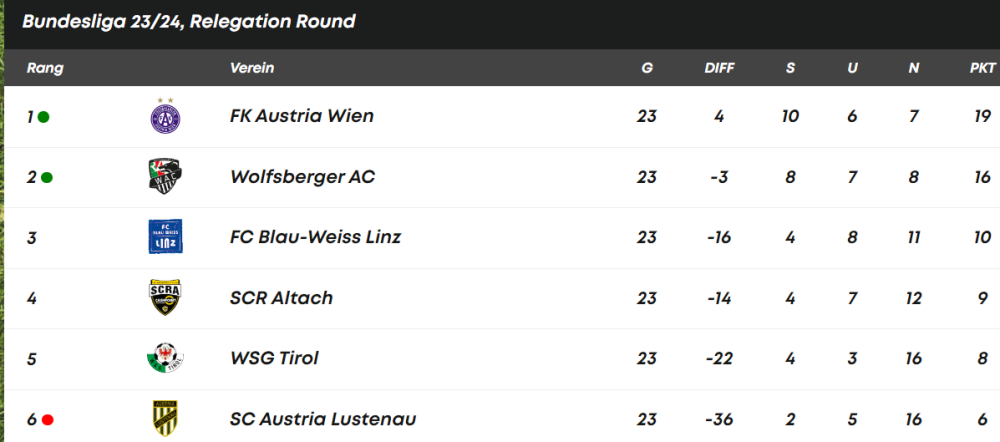Click red relegation dot beside rank 6
Image resolution: width=1000 pixels, height=442 pixels.
pos(47,420)
